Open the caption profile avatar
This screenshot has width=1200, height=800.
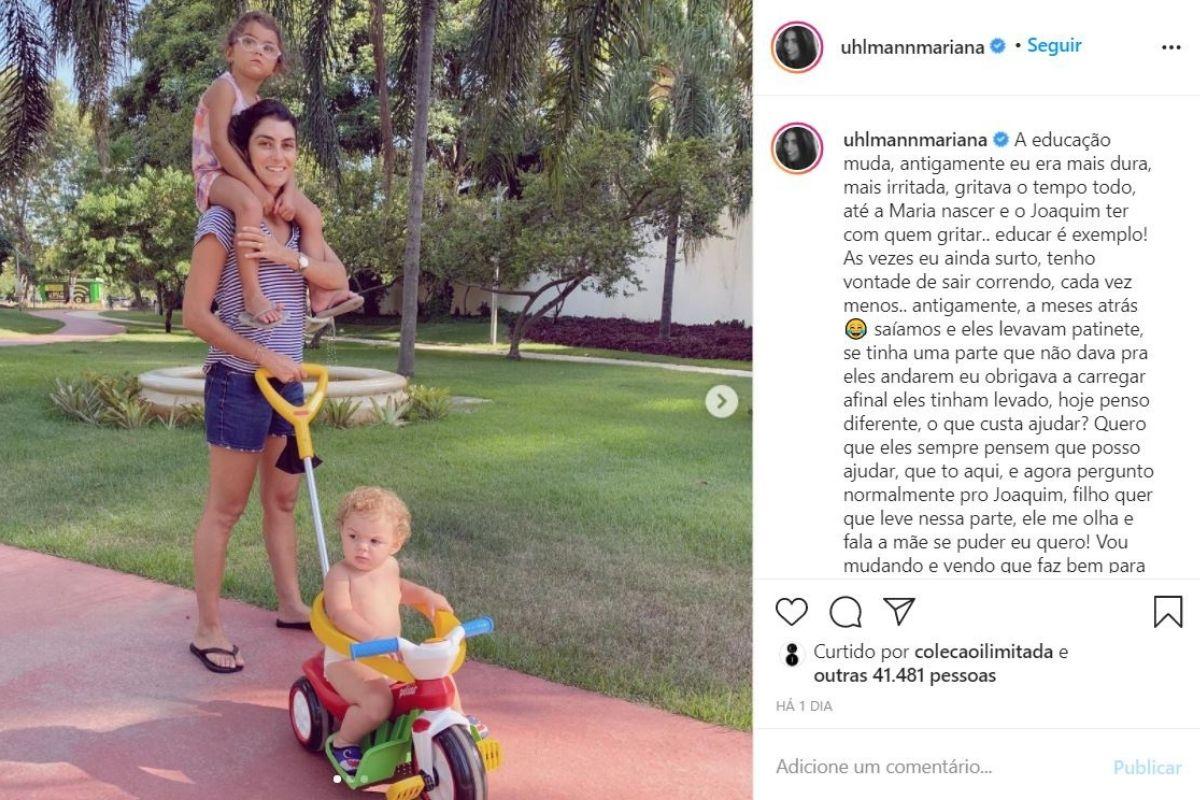click(797, 148)
